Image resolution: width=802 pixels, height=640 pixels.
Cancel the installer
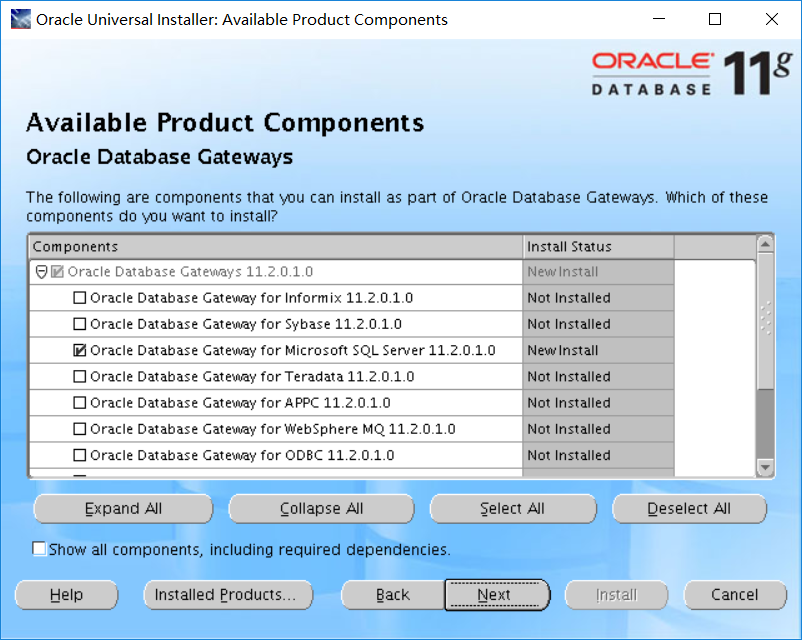click(x=735, y=594)
